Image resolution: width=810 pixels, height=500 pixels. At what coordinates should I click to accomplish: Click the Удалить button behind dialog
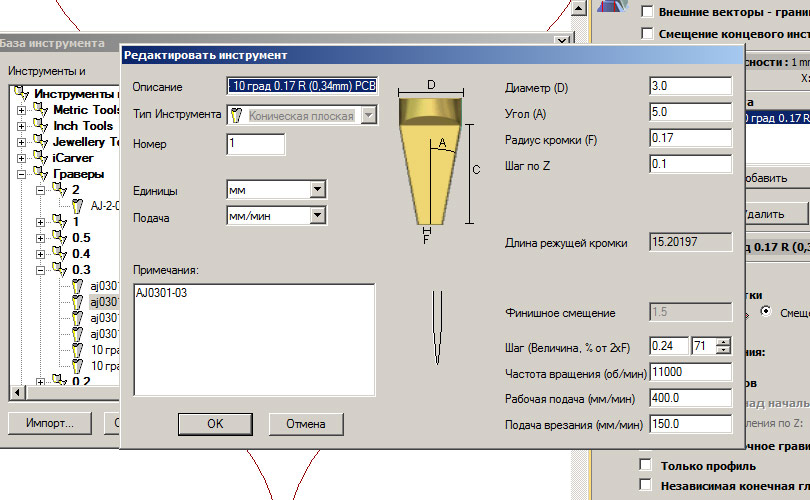point(776,213)
